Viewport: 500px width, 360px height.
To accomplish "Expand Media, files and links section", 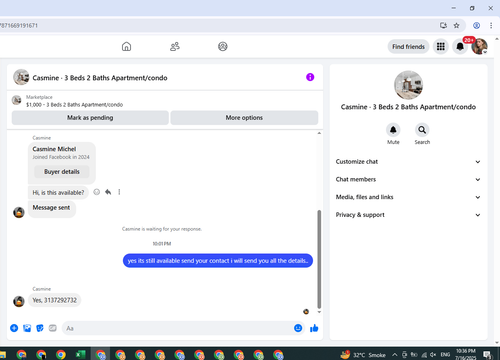I will point(408,197).
